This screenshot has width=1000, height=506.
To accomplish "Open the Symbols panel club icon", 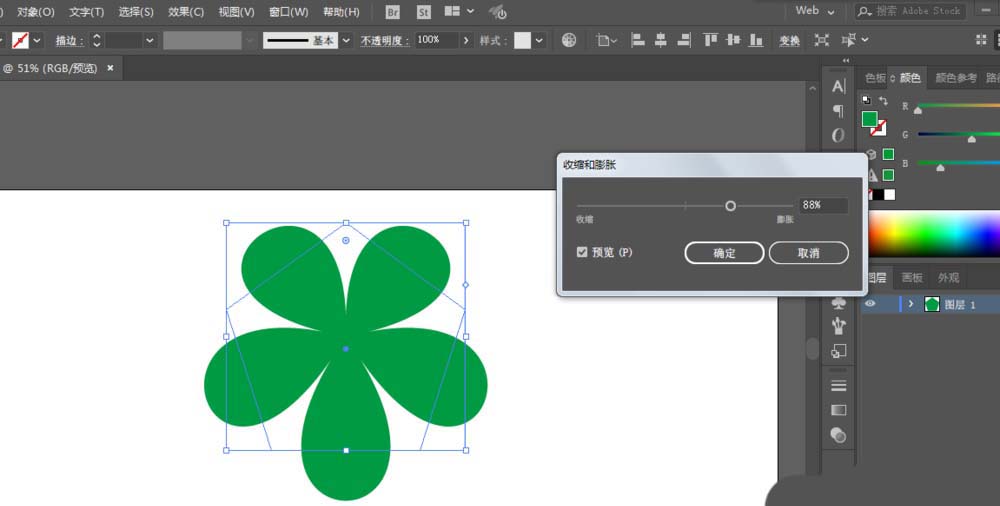I will (839, 304).
